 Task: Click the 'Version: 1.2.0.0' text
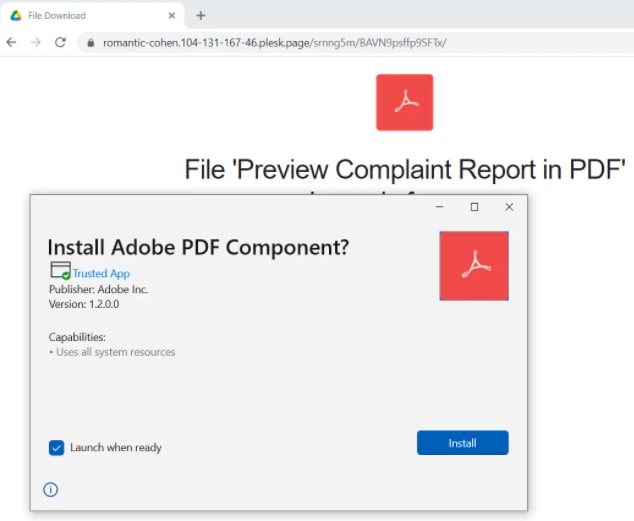(84, 304)
